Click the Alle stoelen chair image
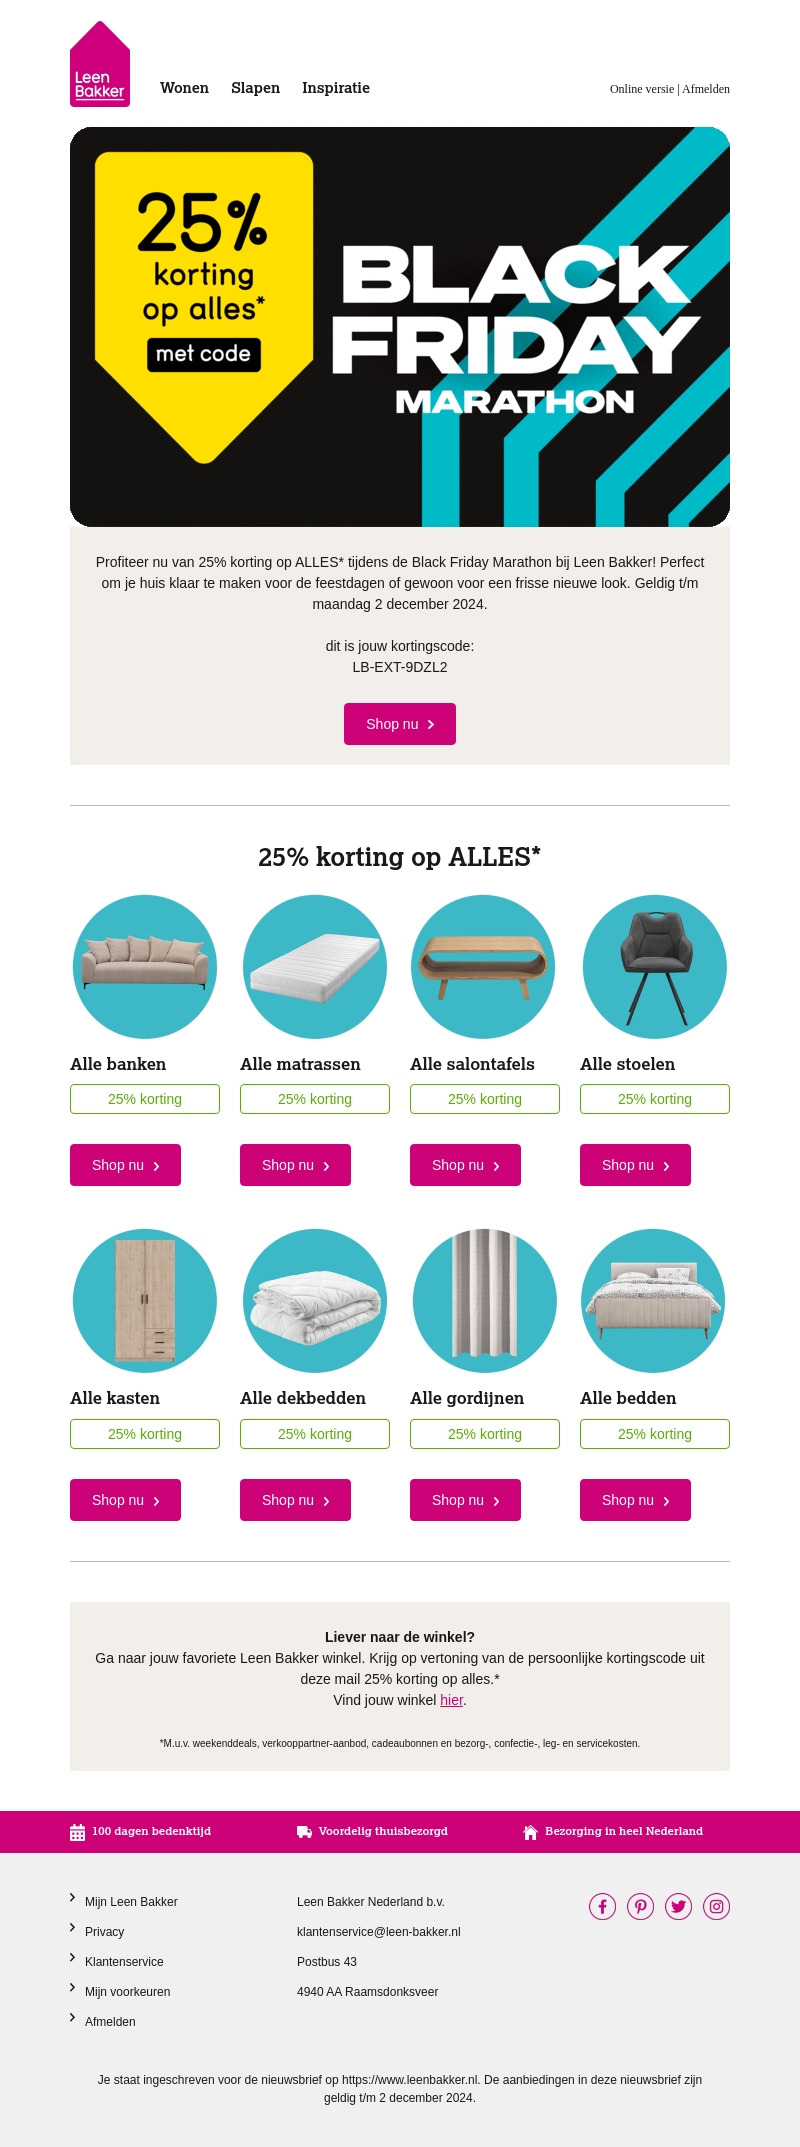The width and height of the screenshot is (800, 2147). (x=655, y=967)
